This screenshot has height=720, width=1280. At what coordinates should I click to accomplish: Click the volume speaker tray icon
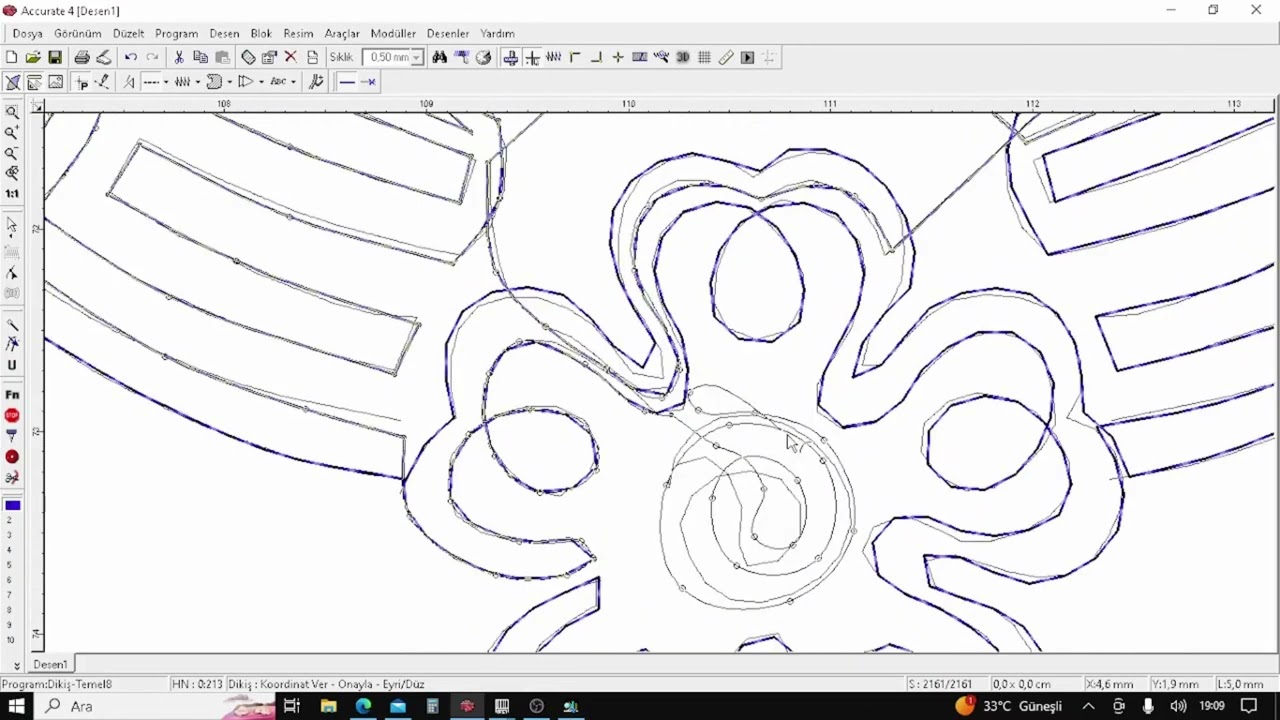[x=1179, y=706]
